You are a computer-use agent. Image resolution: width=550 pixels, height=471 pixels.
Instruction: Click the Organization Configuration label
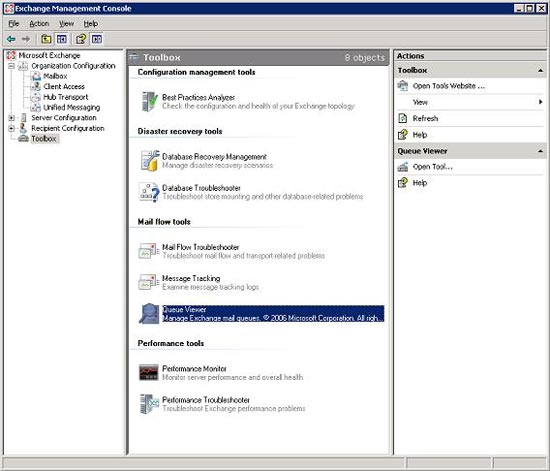73,66
